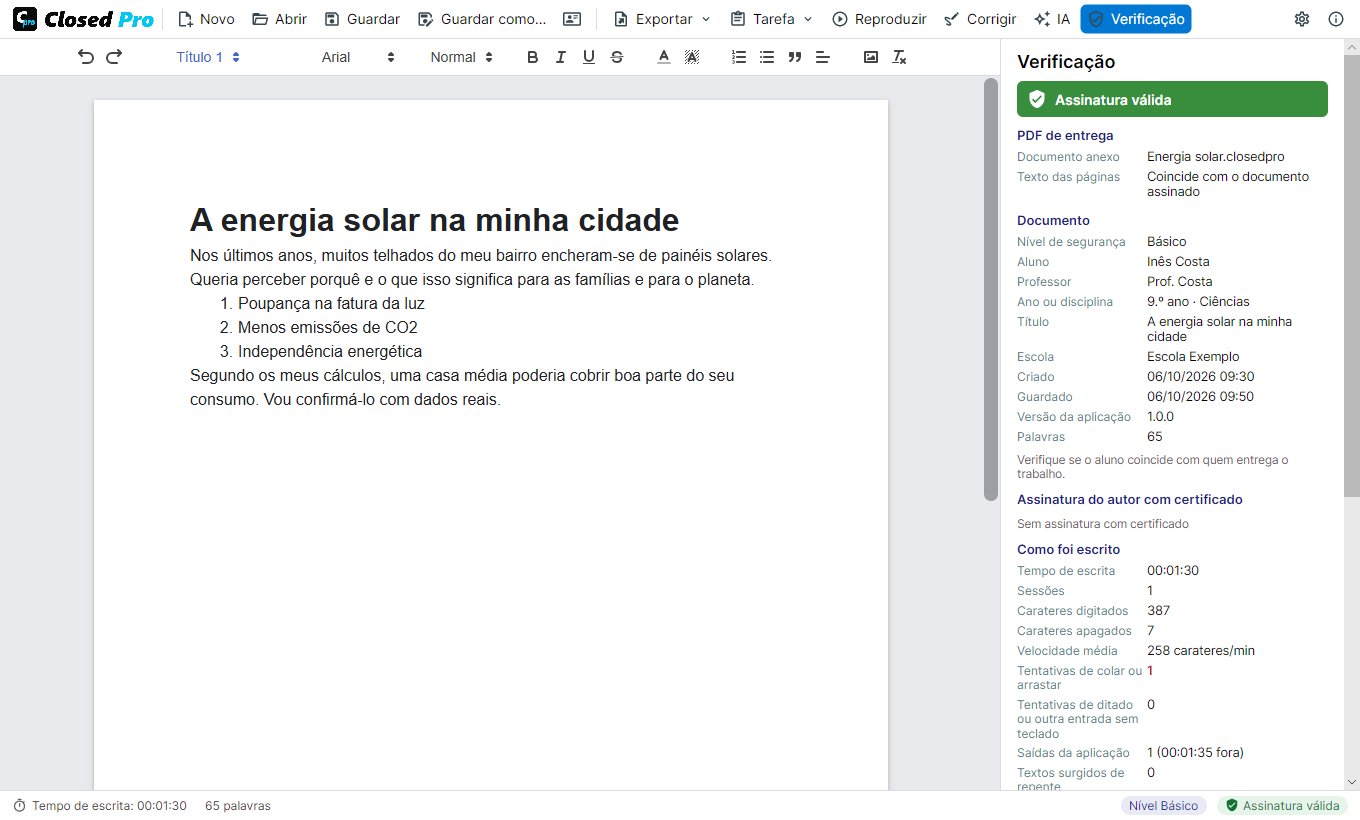This screenshot has width=1360, height=820.
Task: Open the Arial font dropdown
Action: coord(358,57)
